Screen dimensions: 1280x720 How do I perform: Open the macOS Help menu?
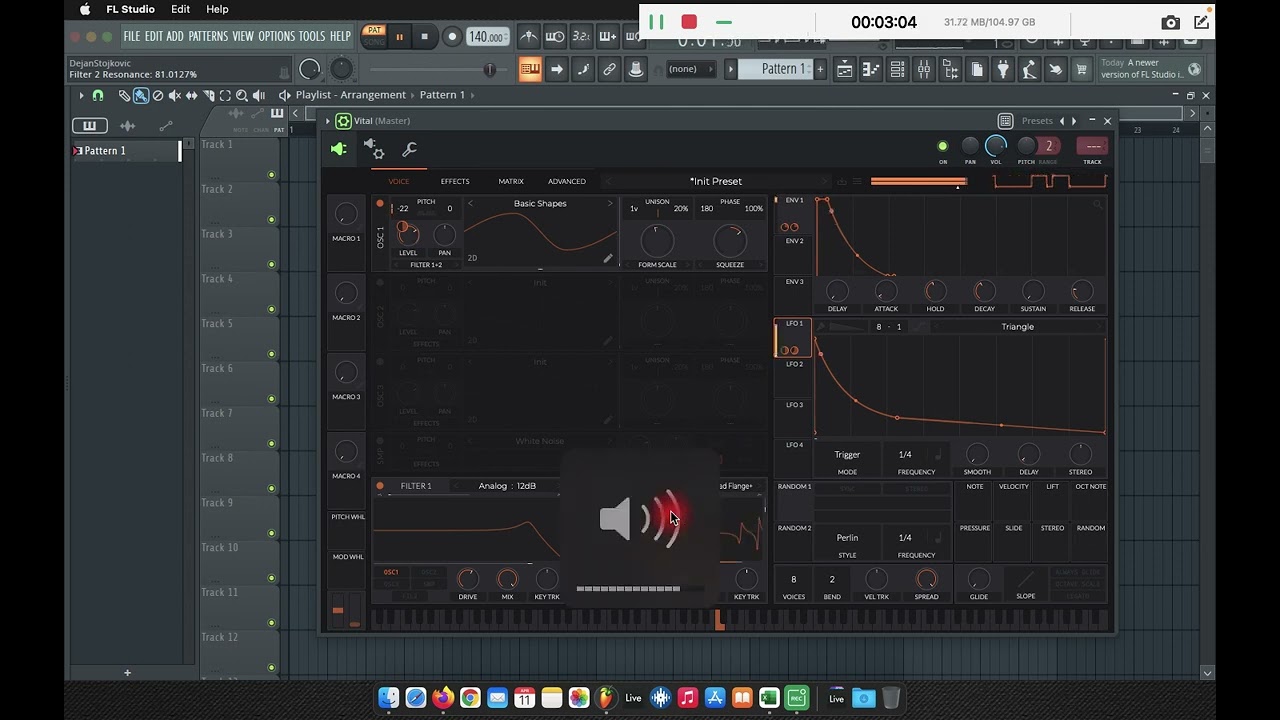(217, 9)
